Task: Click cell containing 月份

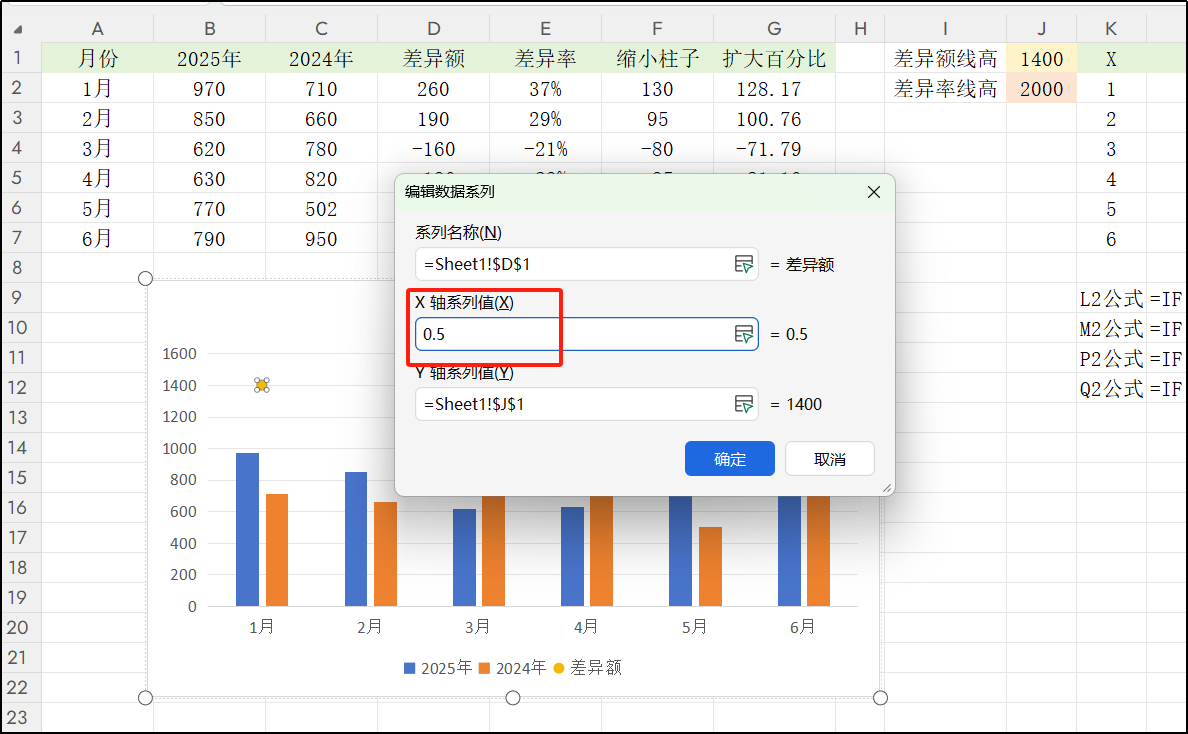Action: pyautogui.click(x=97, y=58)
